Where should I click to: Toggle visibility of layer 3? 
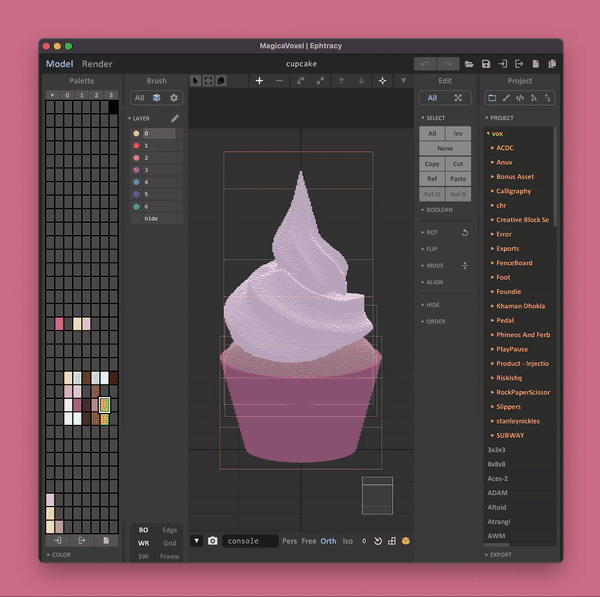tap(136, 170)
